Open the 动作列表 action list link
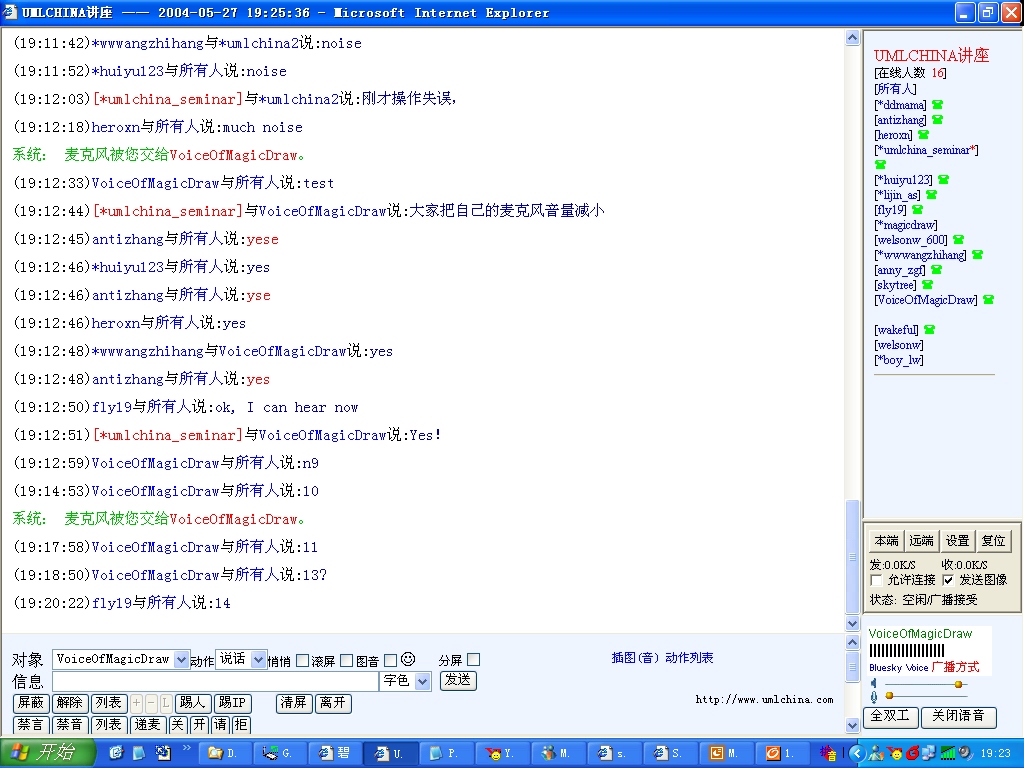Screen dimensions: 1024x768 [690, 658]
